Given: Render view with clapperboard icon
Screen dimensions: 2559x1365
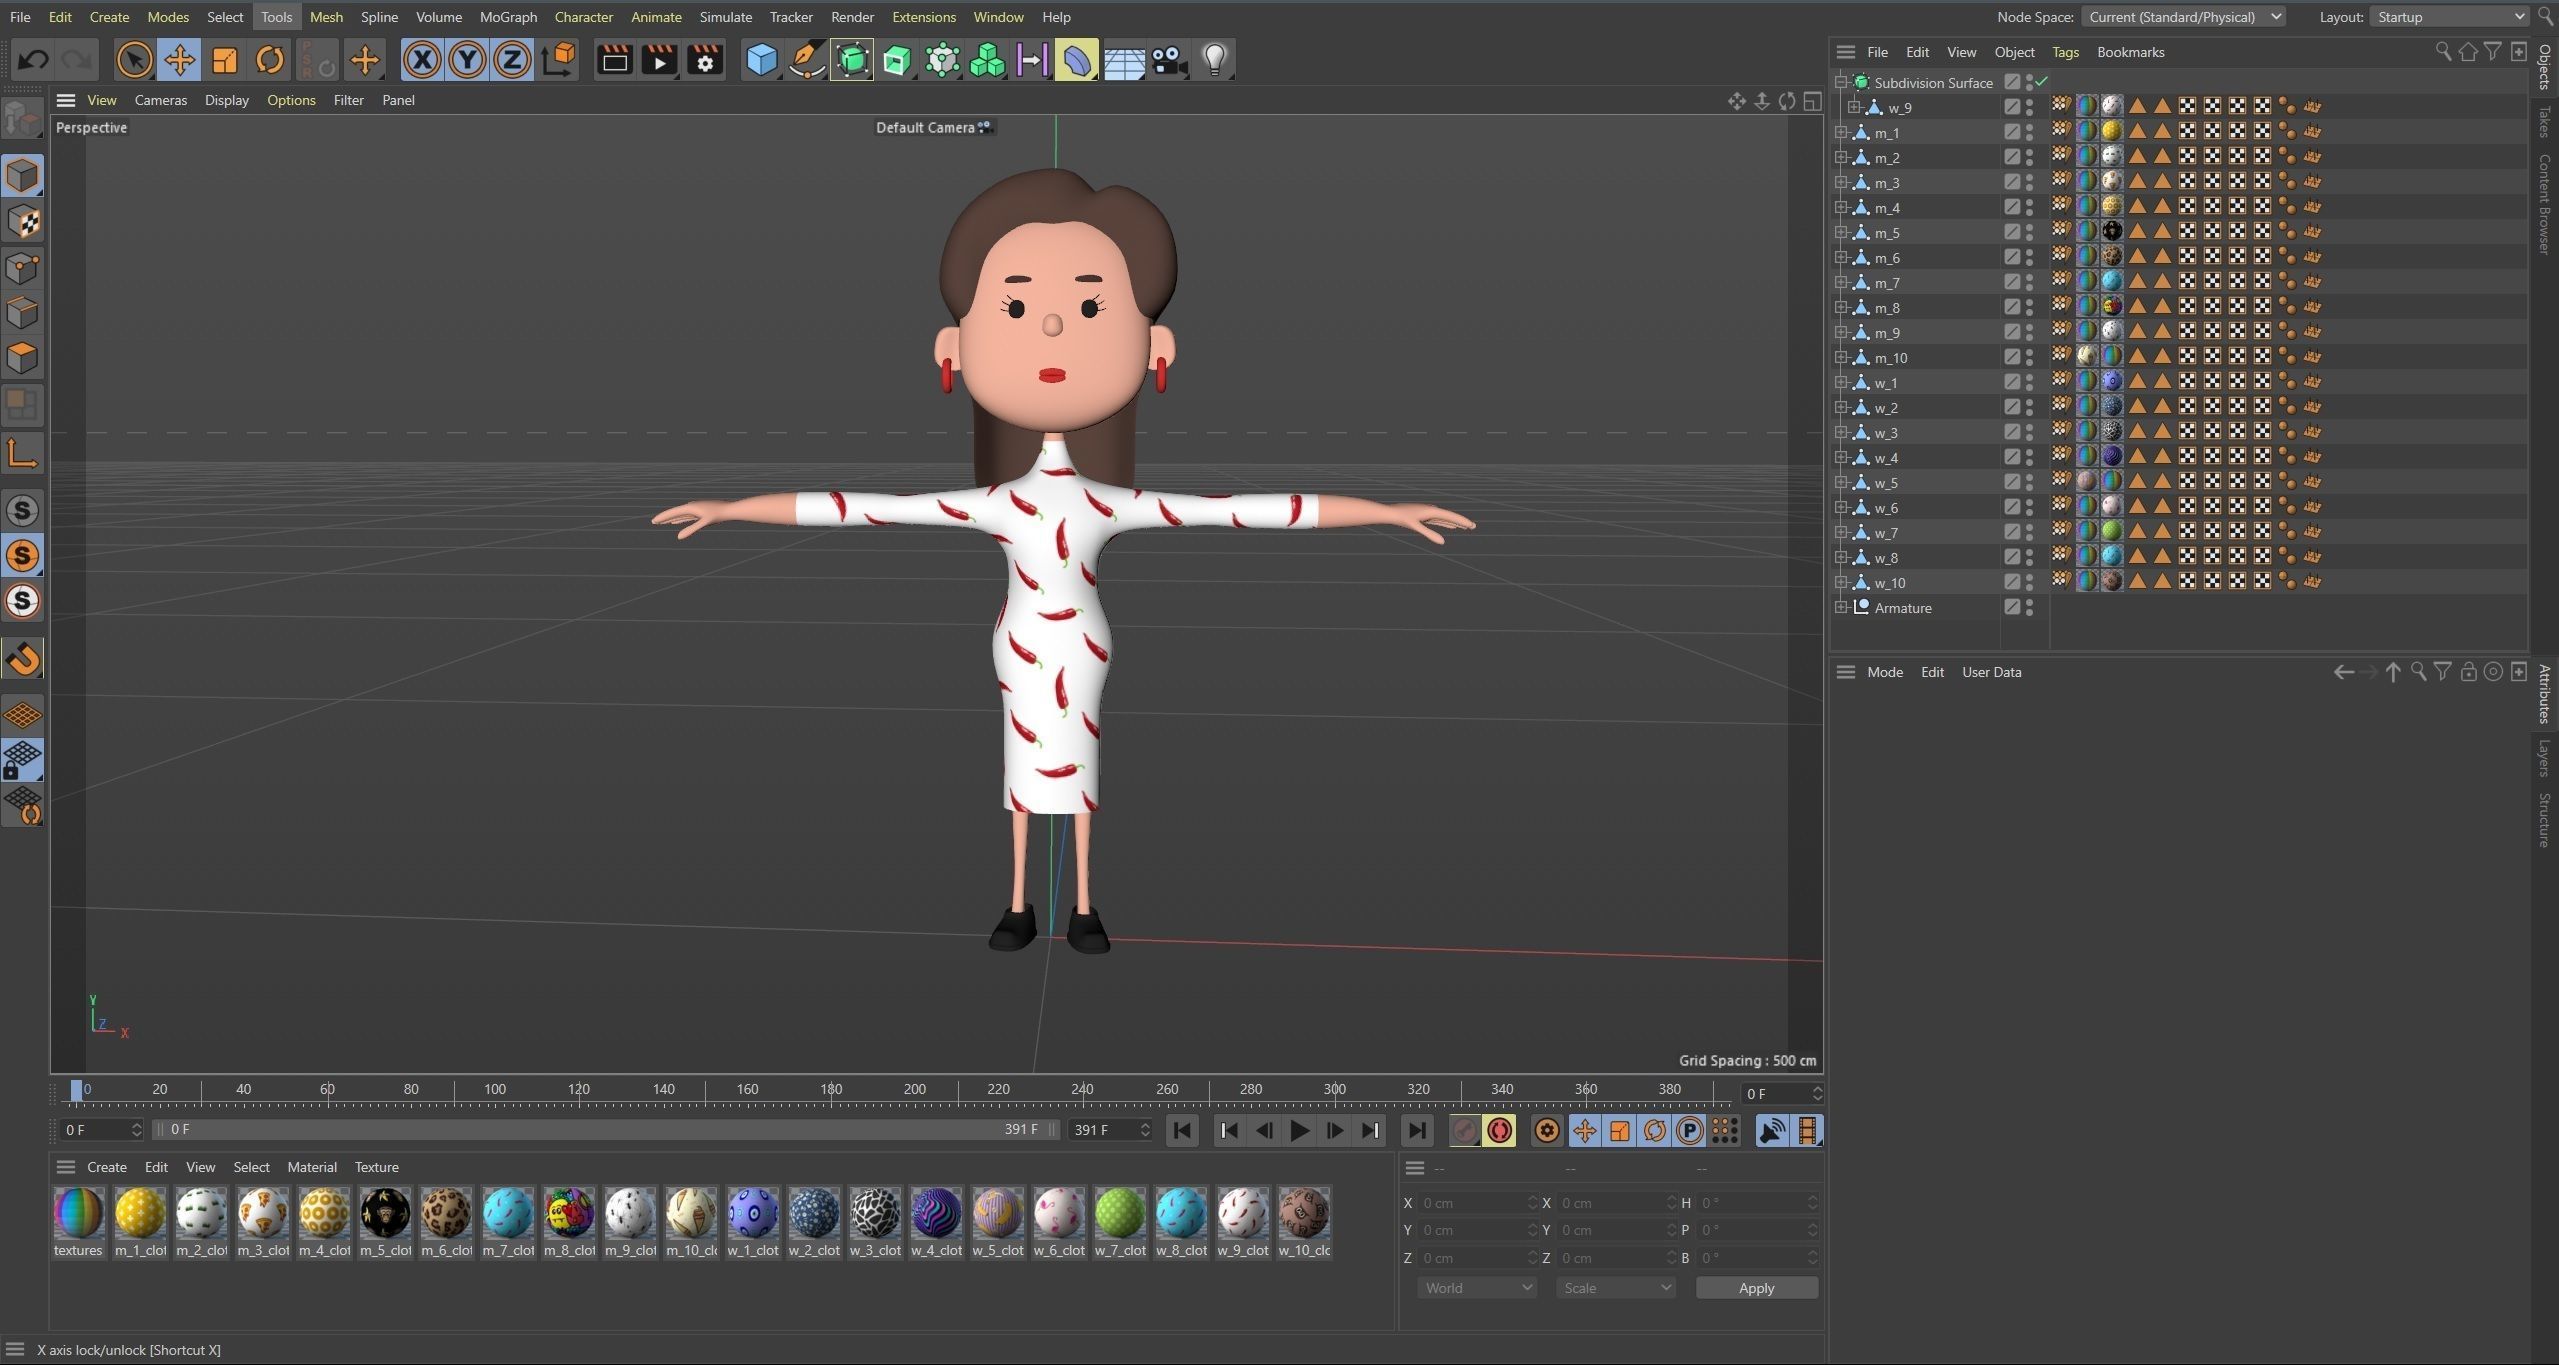Looking at the screenshot, I should coord(614,60).
